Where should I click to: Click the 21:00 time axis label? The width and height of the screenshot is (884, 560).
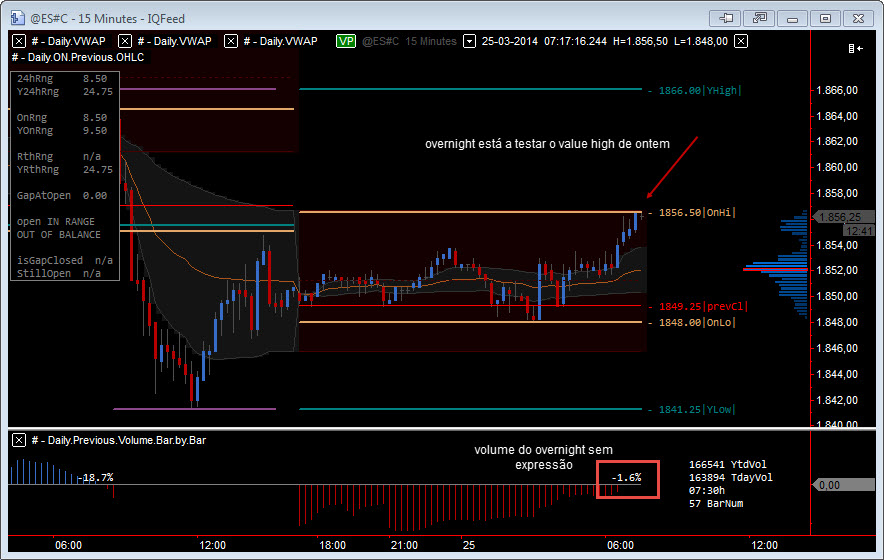pos(404,545)
